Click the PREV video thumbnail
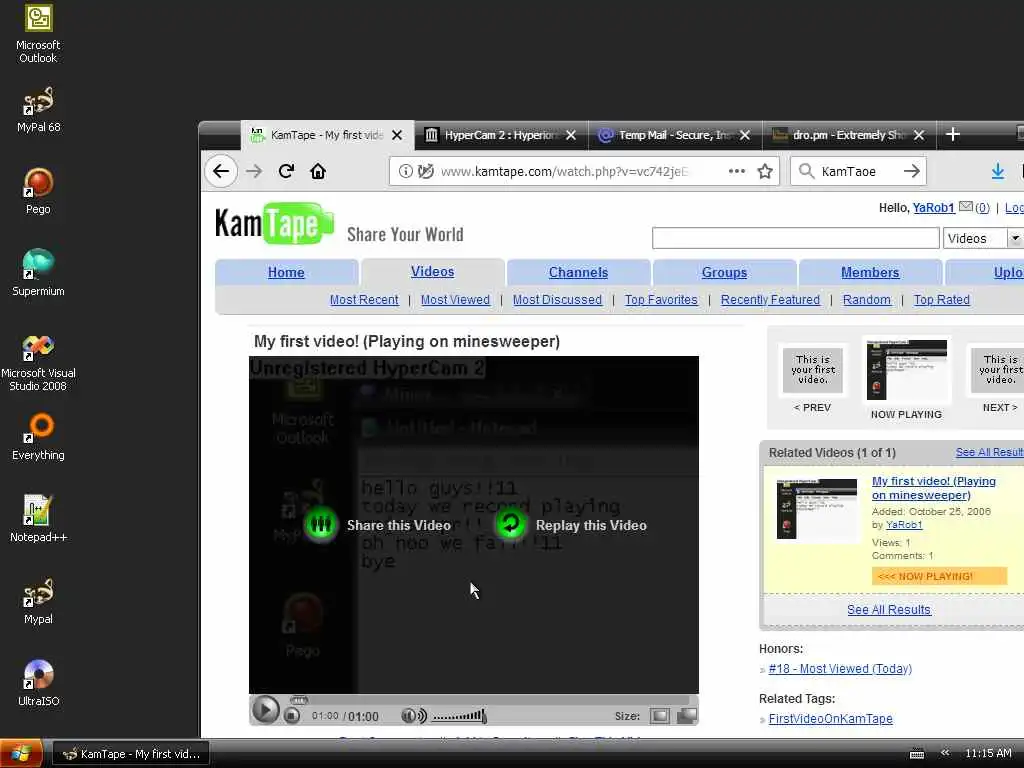The image size is (1024, 768). (812, 370)
